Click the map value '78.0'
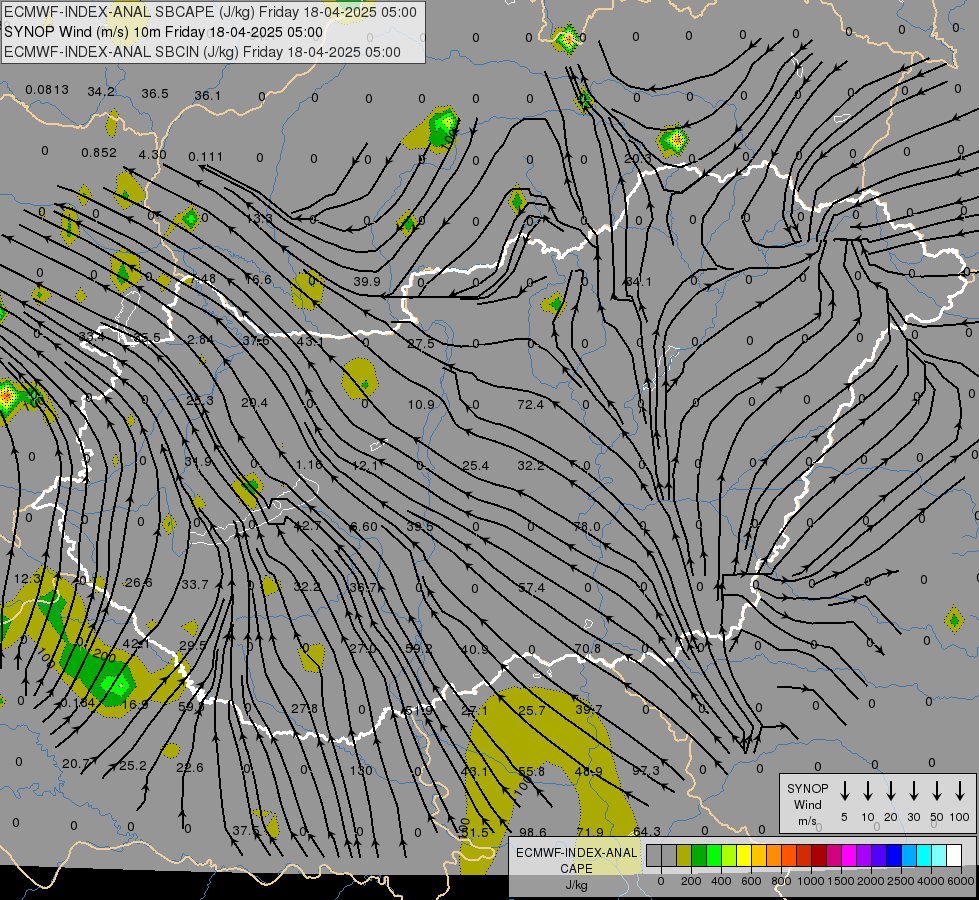Viewport: 979px width, 900px height. click(587, 527)
